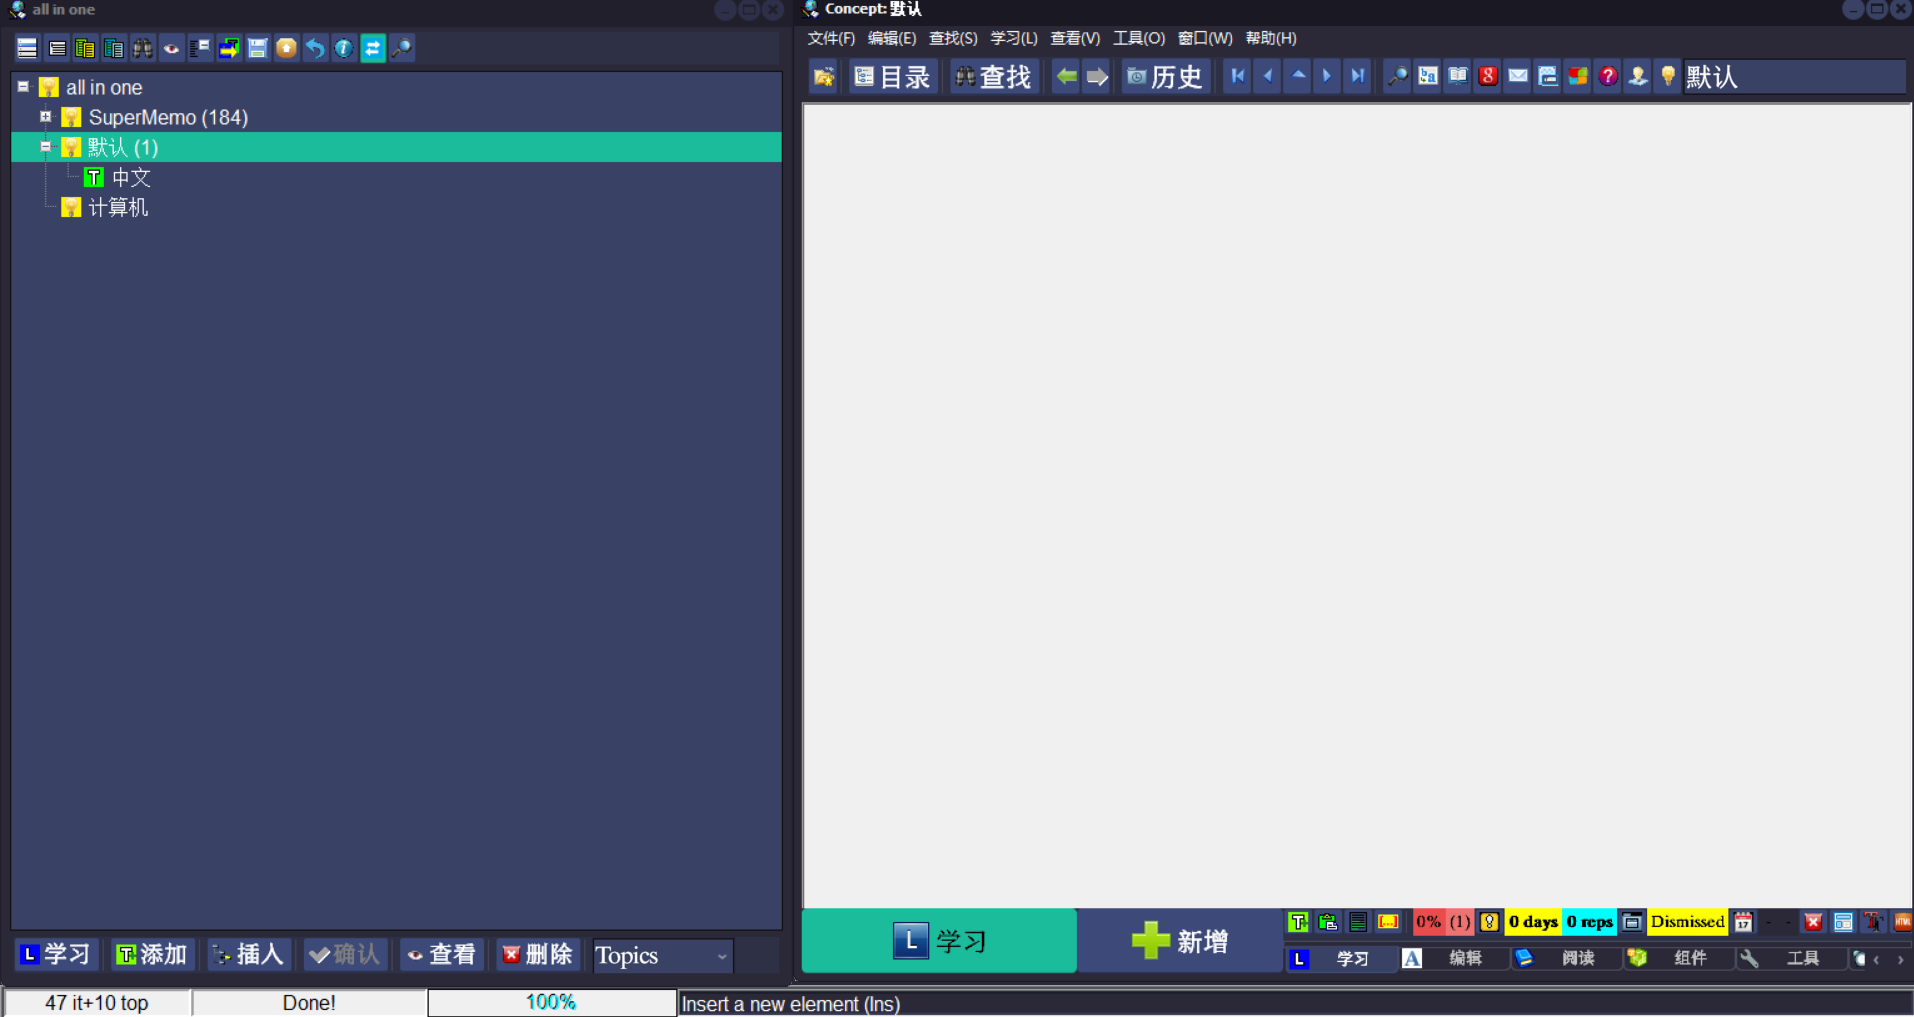
Task: Click the calendar icon in the status bar
Action: tap(1743, 922)
